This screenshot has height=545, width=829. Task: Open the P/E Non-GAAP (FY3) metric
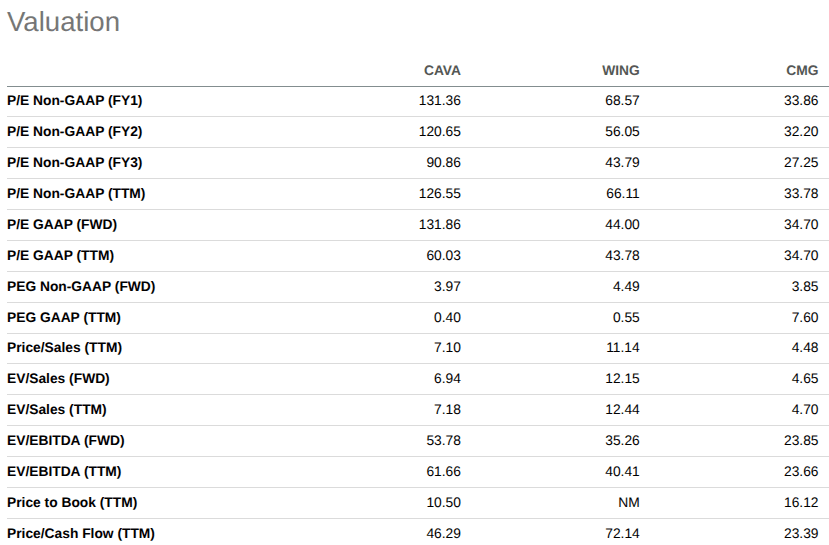tap(74, 163)
